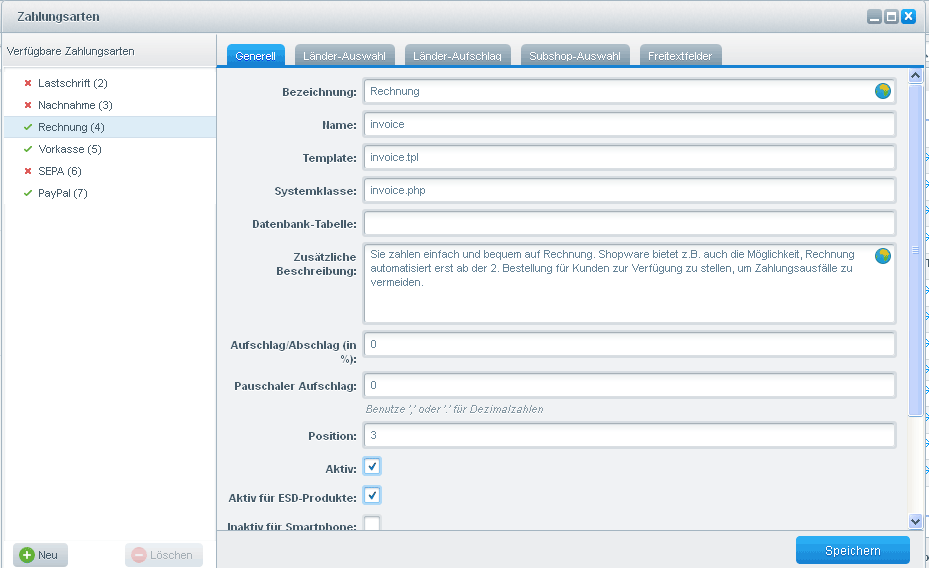Viewport: 929px width, 568px height.
Task: Click the Verfügbare Zahlungsarten panel header
Action: point(110,51)
